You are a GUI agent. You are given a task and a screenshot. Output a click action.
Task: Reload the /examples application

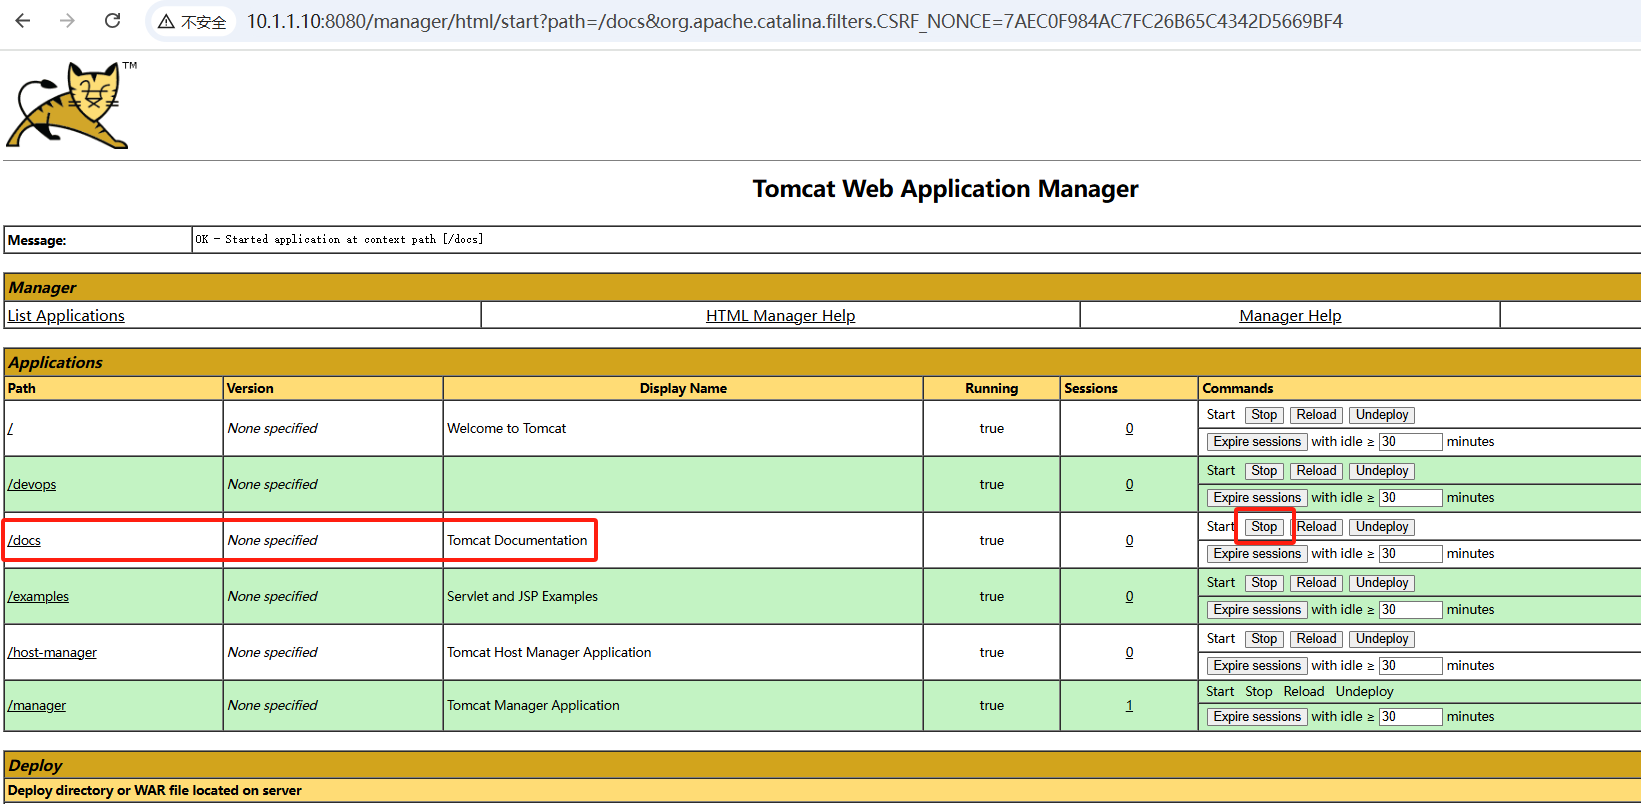tap(1316, 583)
